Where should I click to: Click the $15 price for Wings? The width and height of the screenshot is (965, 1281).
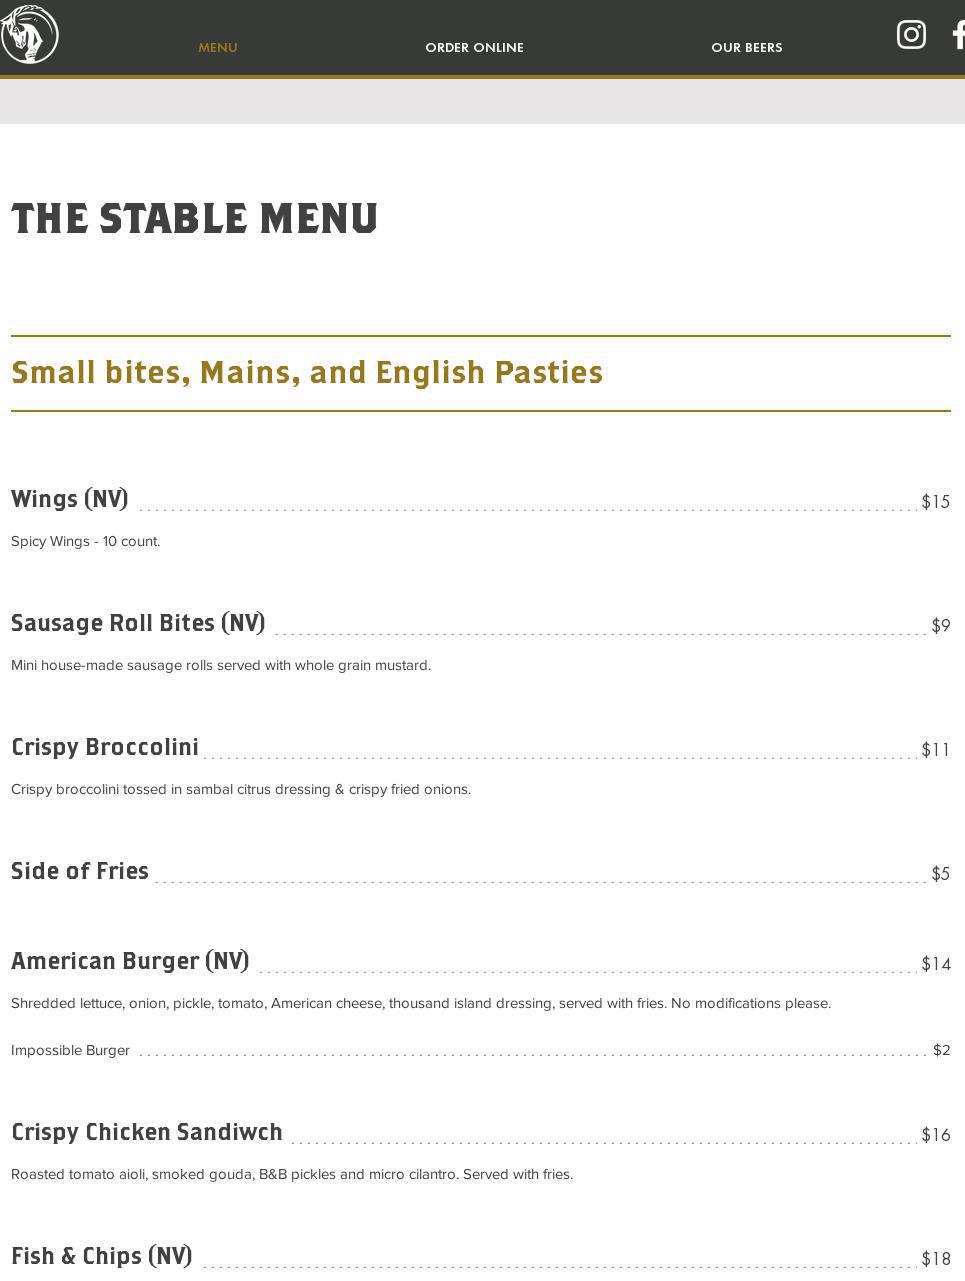click(x=935, y=502)
